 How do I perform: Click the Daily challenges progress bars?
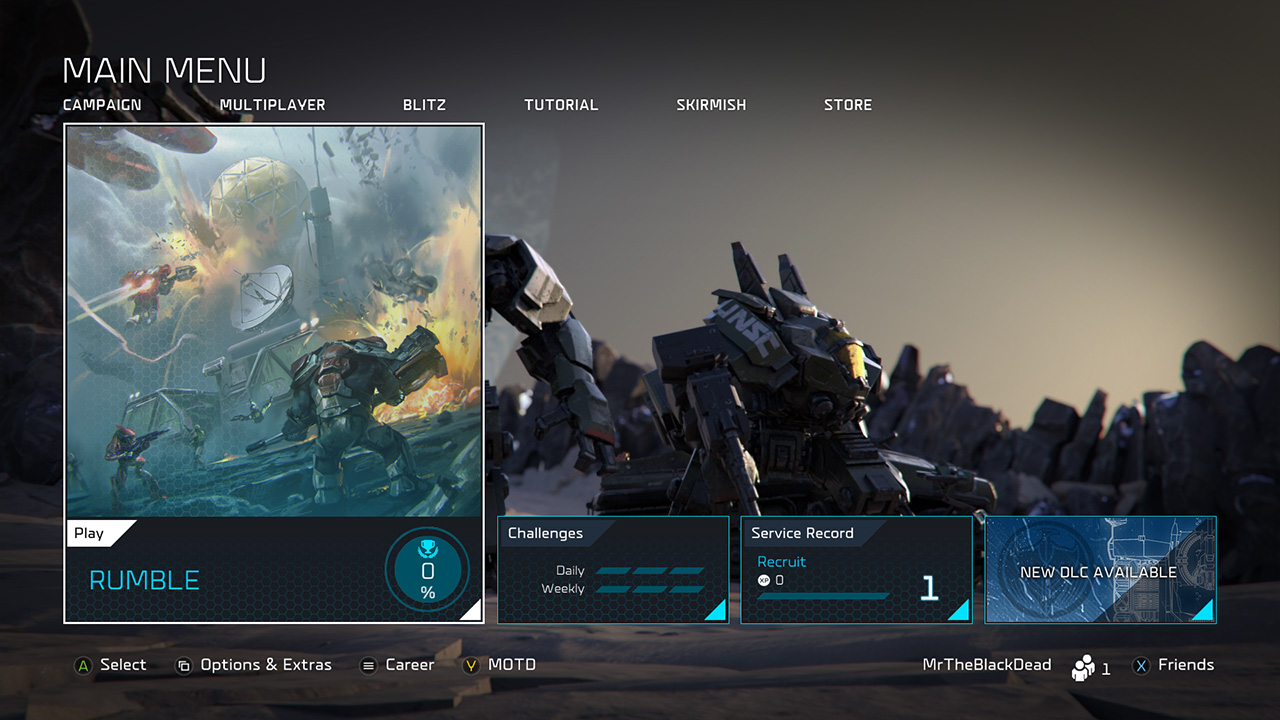coord(650,571)
